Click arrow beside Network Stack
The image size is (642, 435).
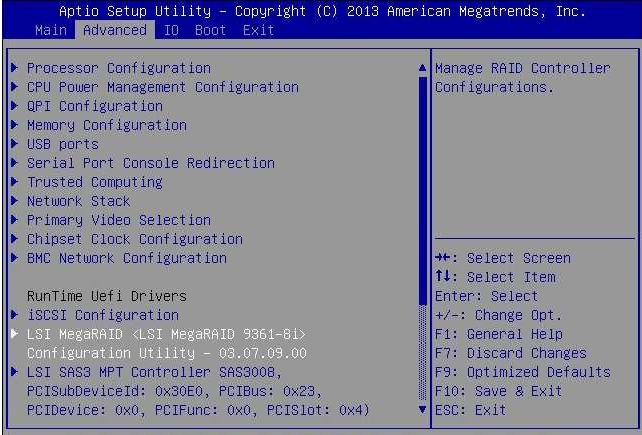14,200
